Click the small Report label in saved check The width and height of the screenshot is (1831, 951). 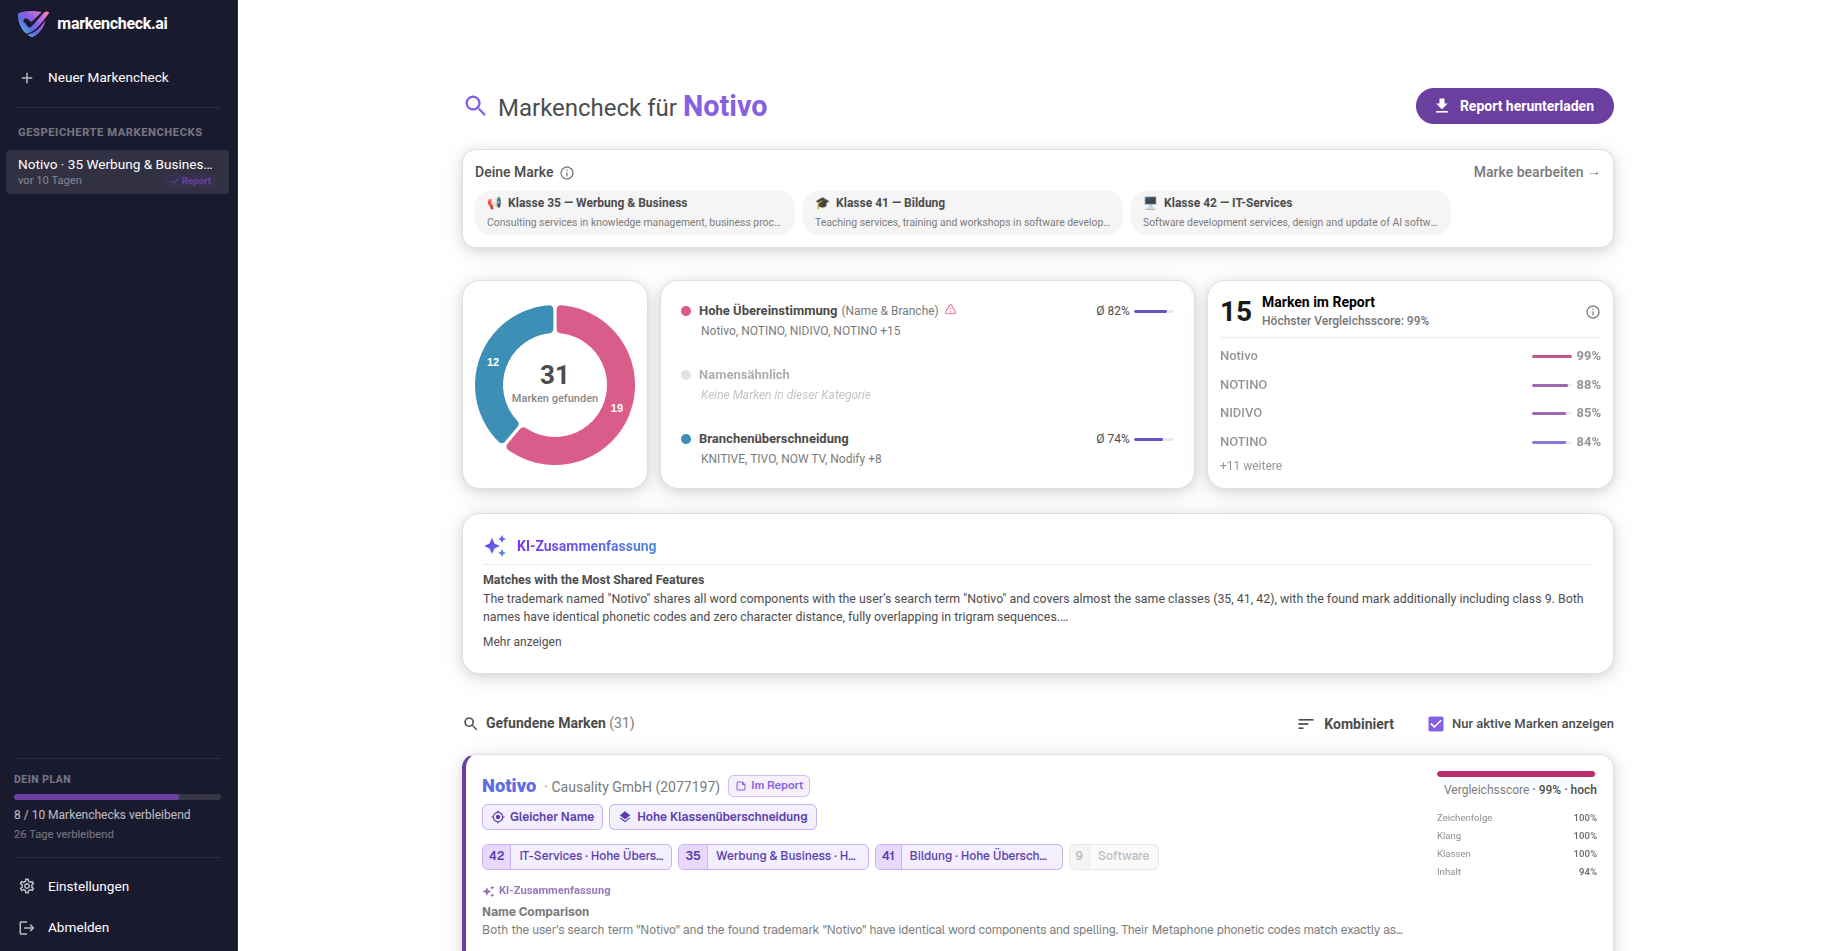click(x=191, y=181)
